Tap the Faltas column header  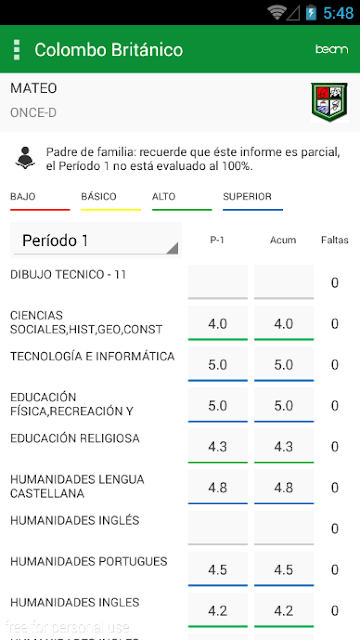[335, 240]
